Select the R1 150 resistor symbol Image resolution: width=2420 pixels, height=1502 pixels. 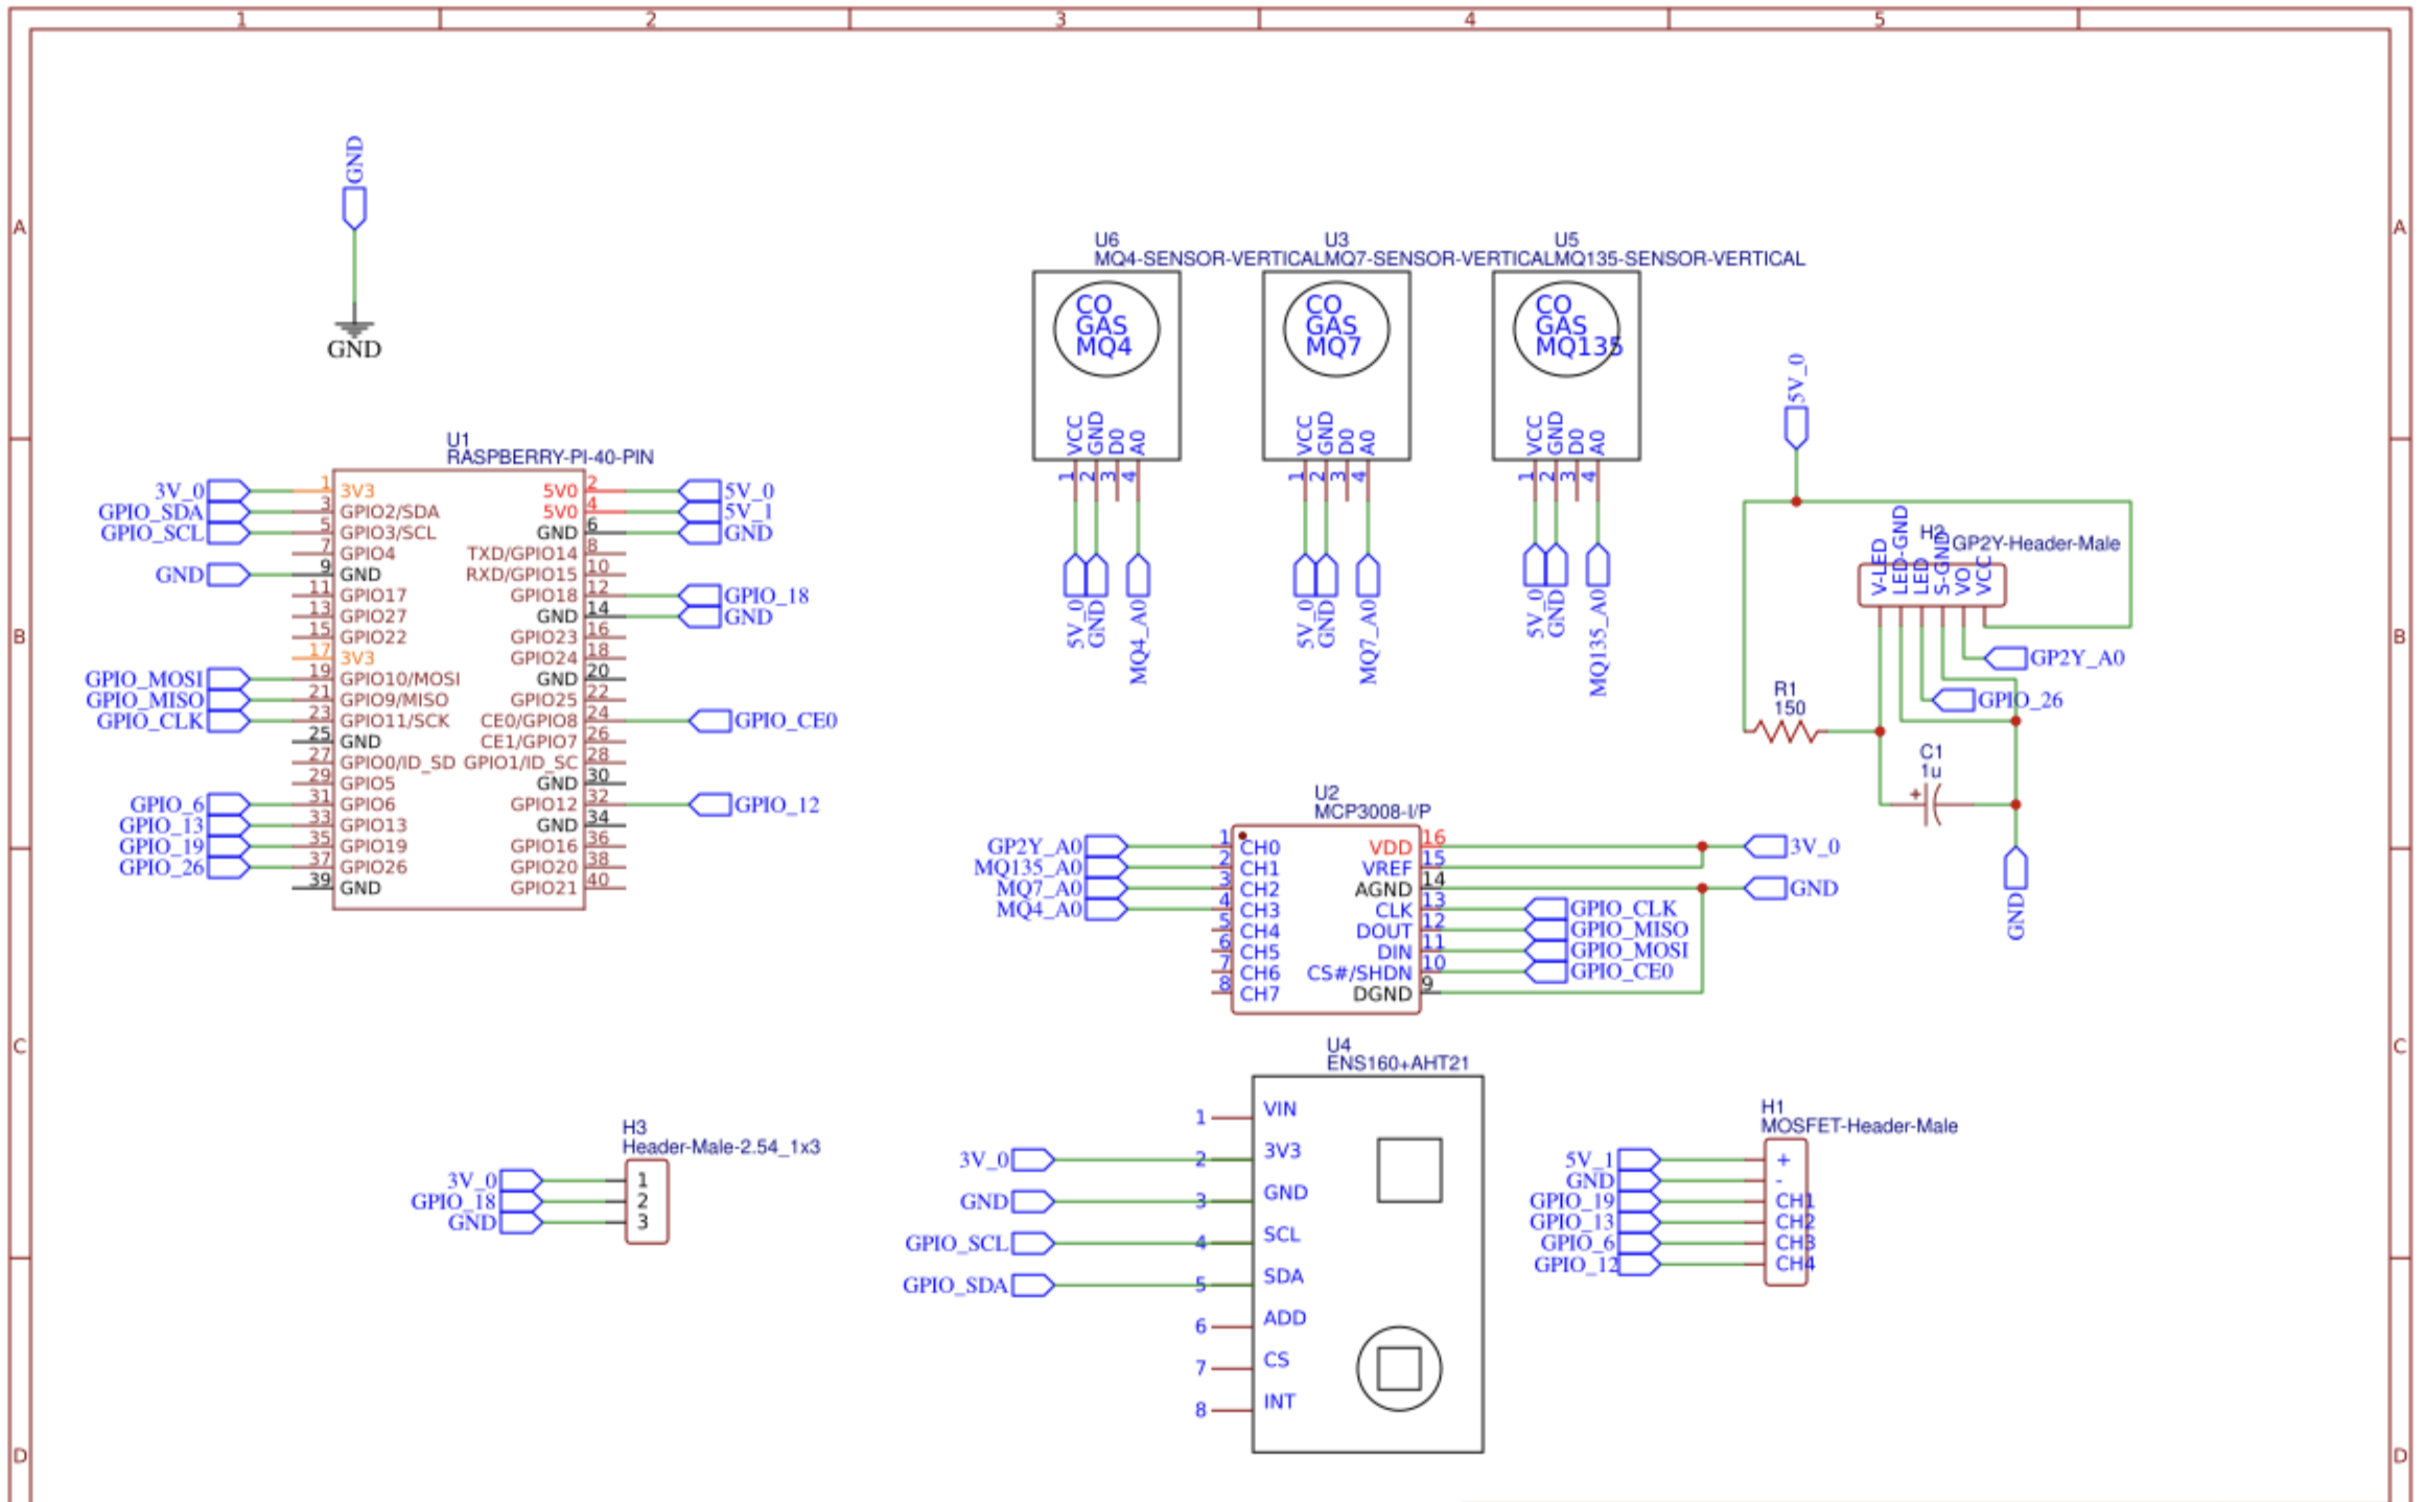[x=1786, y=732]
